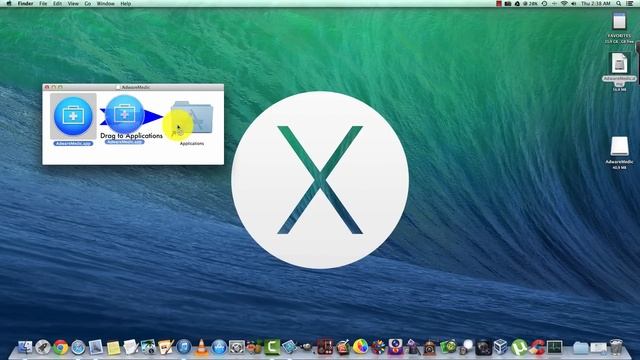Open the Window menu
The height and width of the screenshot is (360, 640).
pos(105,3)
